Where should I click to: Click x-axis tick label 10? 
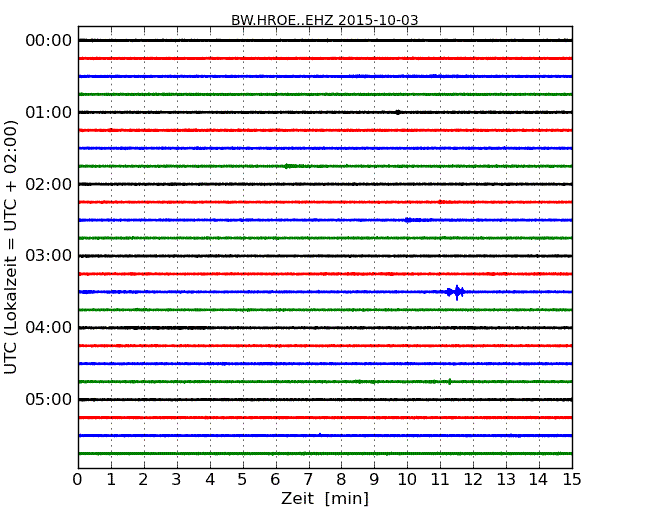[x=407, y=480]
